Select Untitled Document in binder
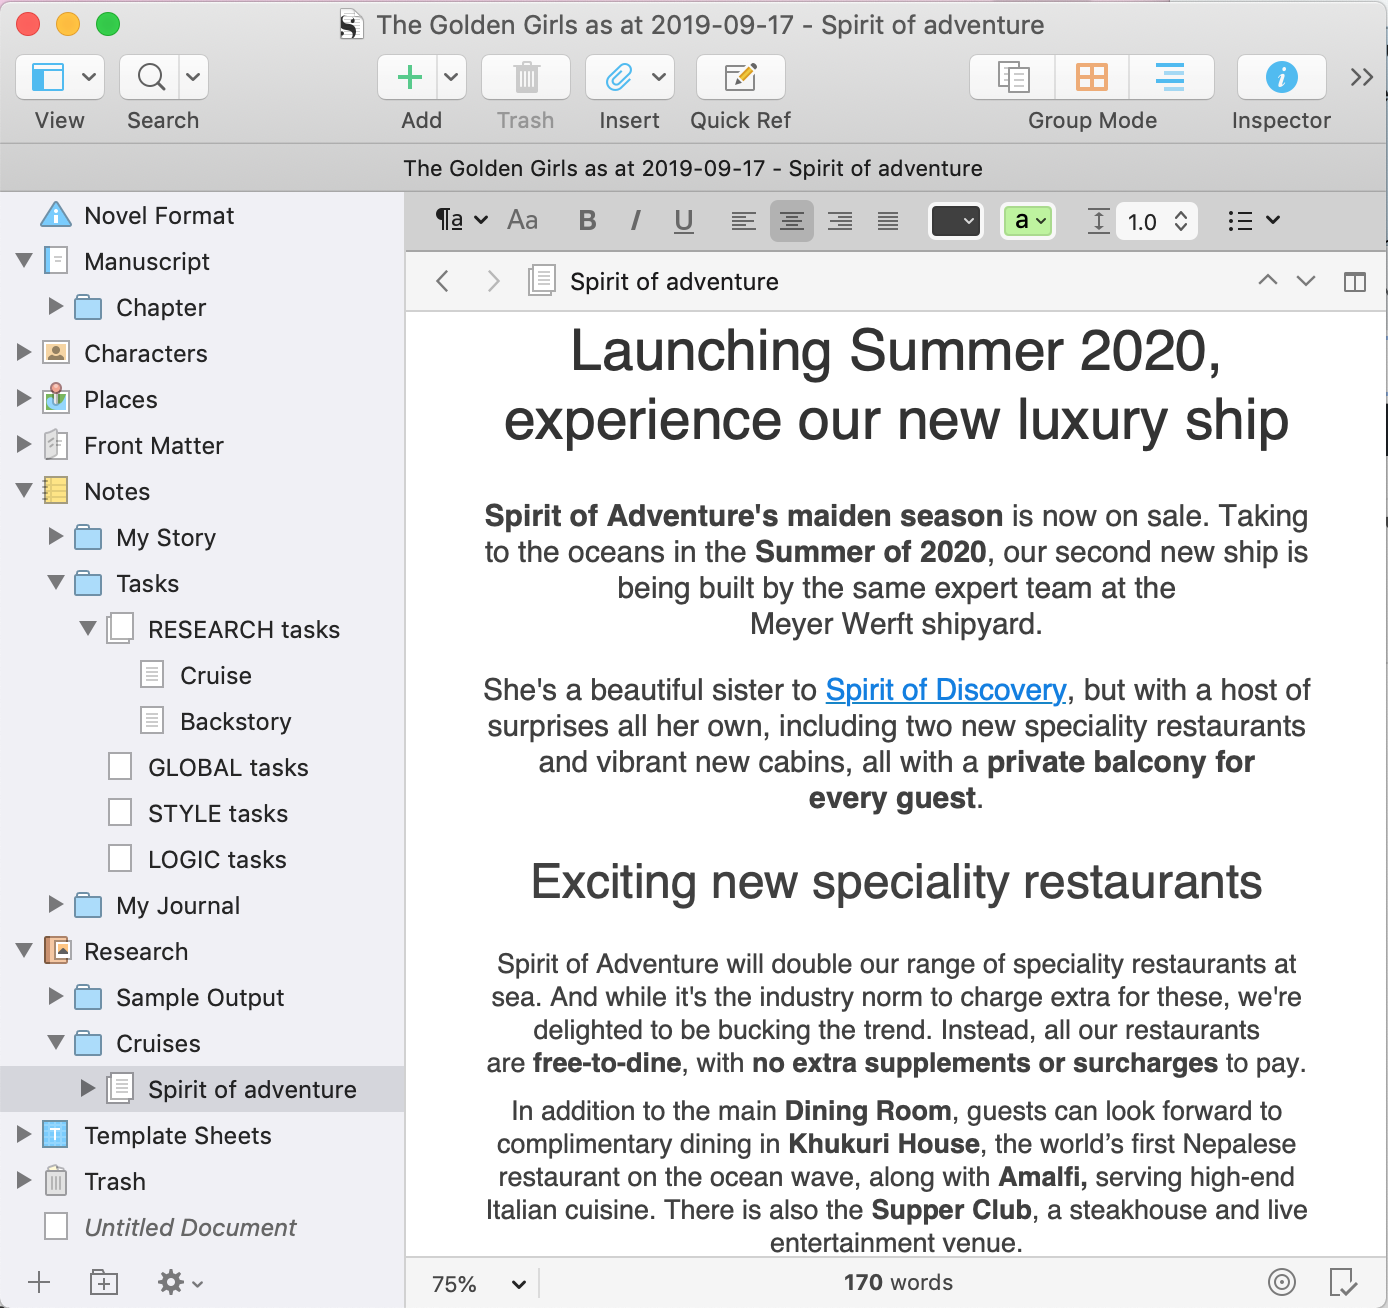This screenshot has height=1308, width=1388. (190, 1228)
